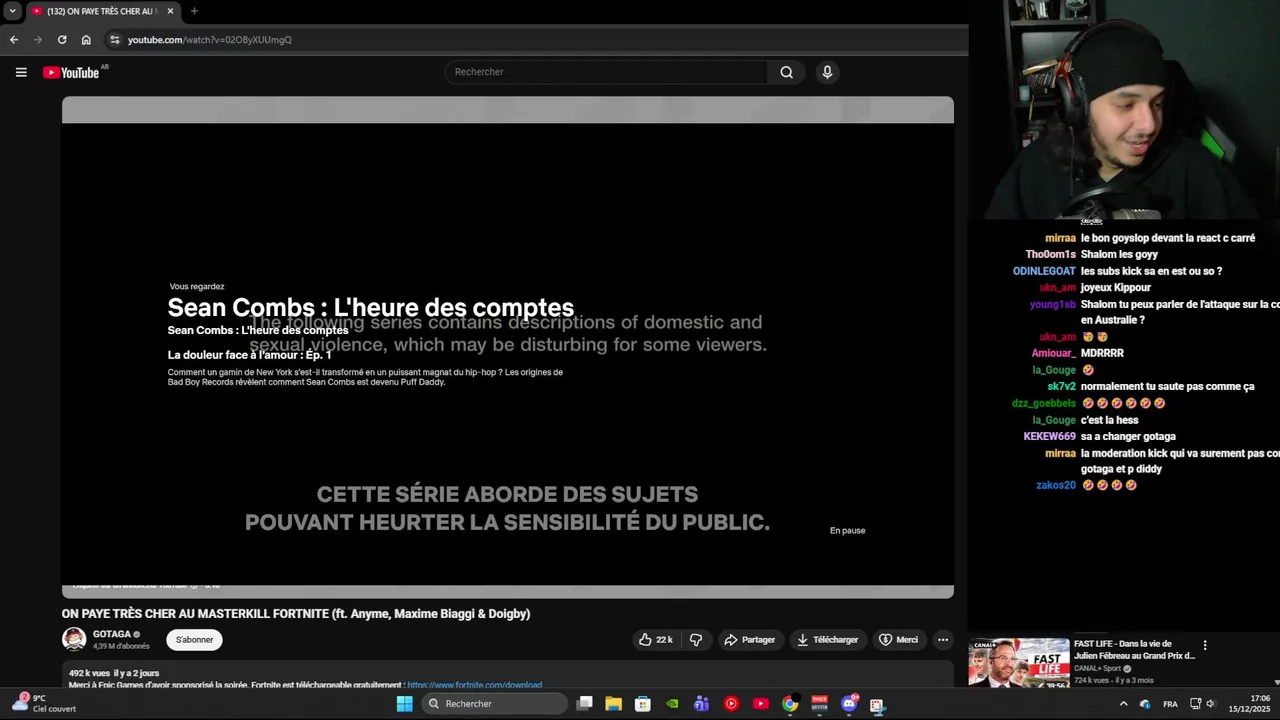The height and width of the screenshot is (720, 1280).
Task: Switch to Chrome in taskbar
Action: tap(790, 704)
